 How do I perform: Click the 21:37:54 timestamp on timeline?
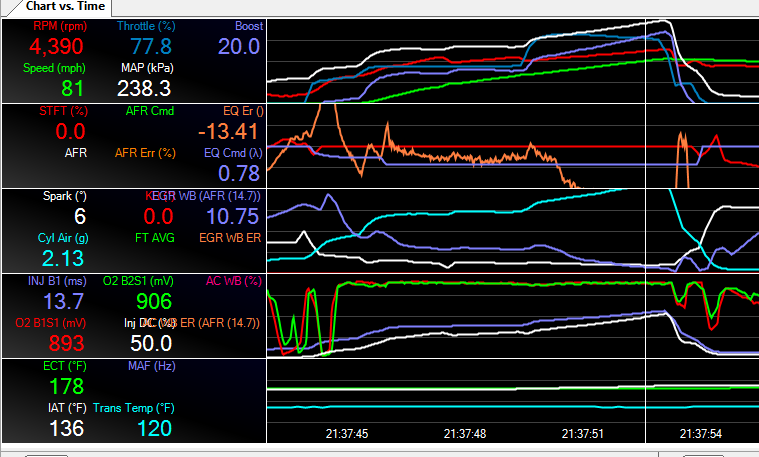700,434
